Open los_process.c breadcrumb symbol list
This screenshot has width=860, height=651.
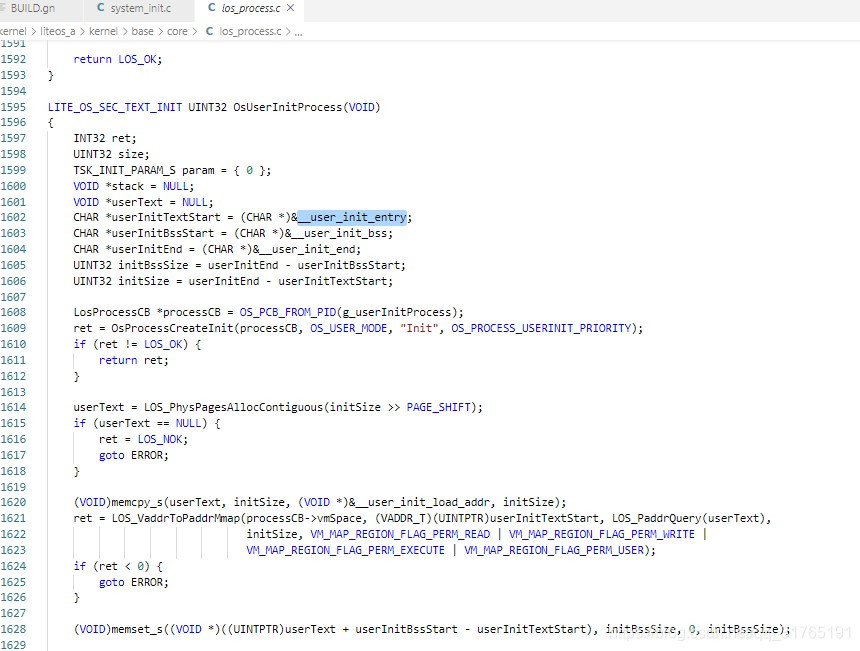(250, 31)
